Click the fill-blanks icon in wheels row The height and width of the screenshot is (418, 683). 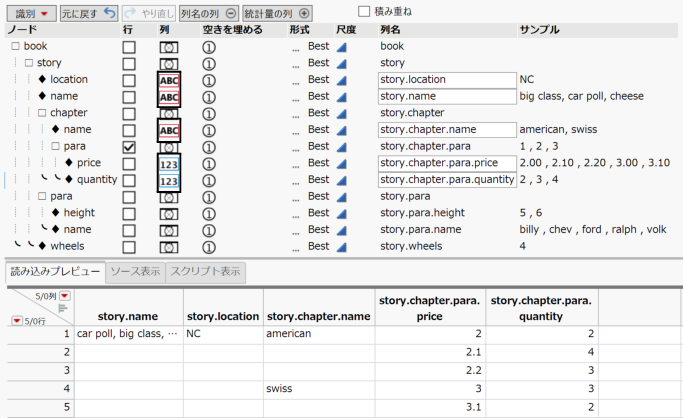210,247
